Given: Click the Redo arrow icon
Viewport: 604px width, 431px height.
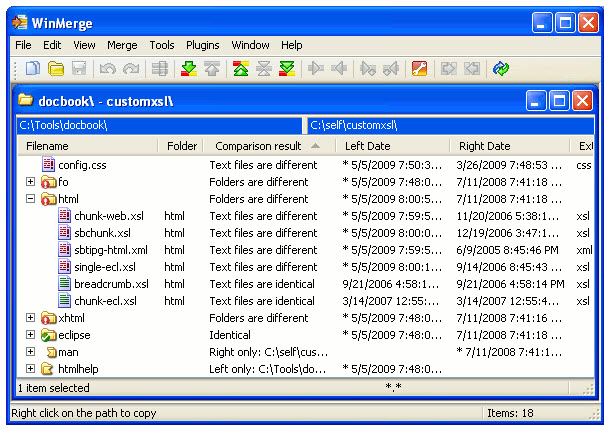Looking at the screenshot, I should click(x=131, y=69).
